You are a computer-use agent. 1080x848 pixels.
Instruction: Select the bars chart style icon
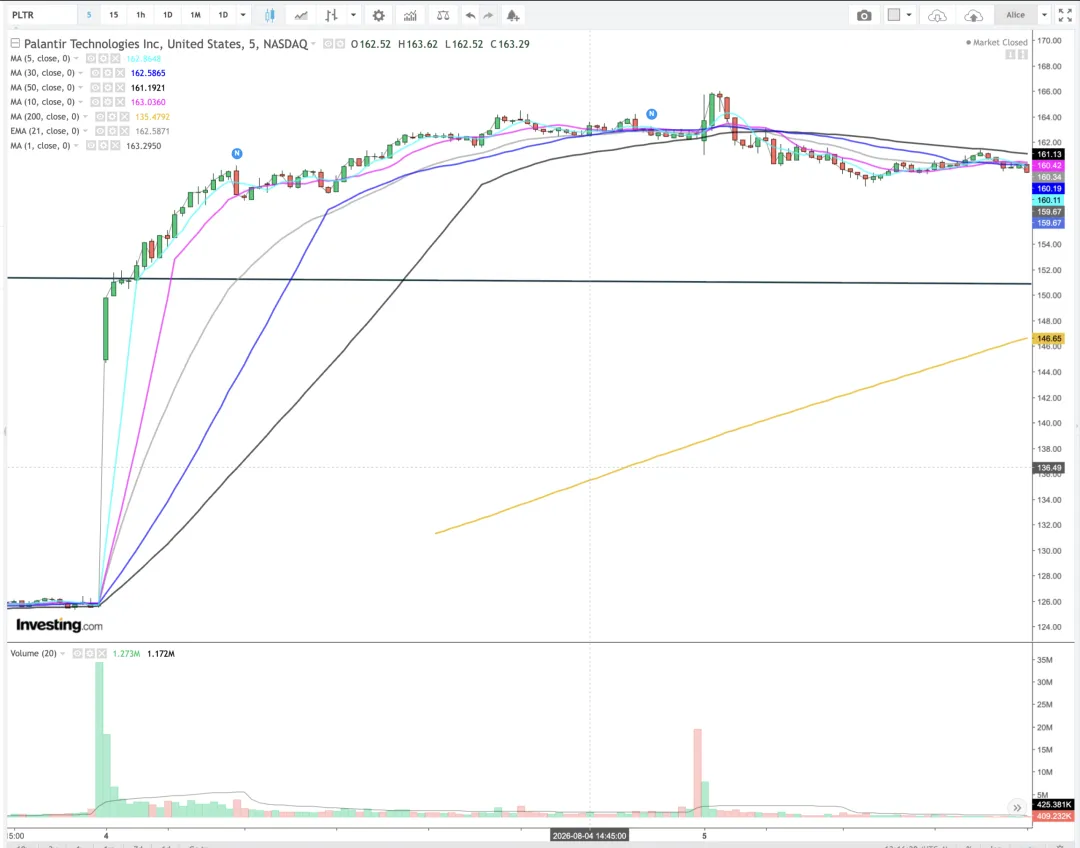point(331,15)
